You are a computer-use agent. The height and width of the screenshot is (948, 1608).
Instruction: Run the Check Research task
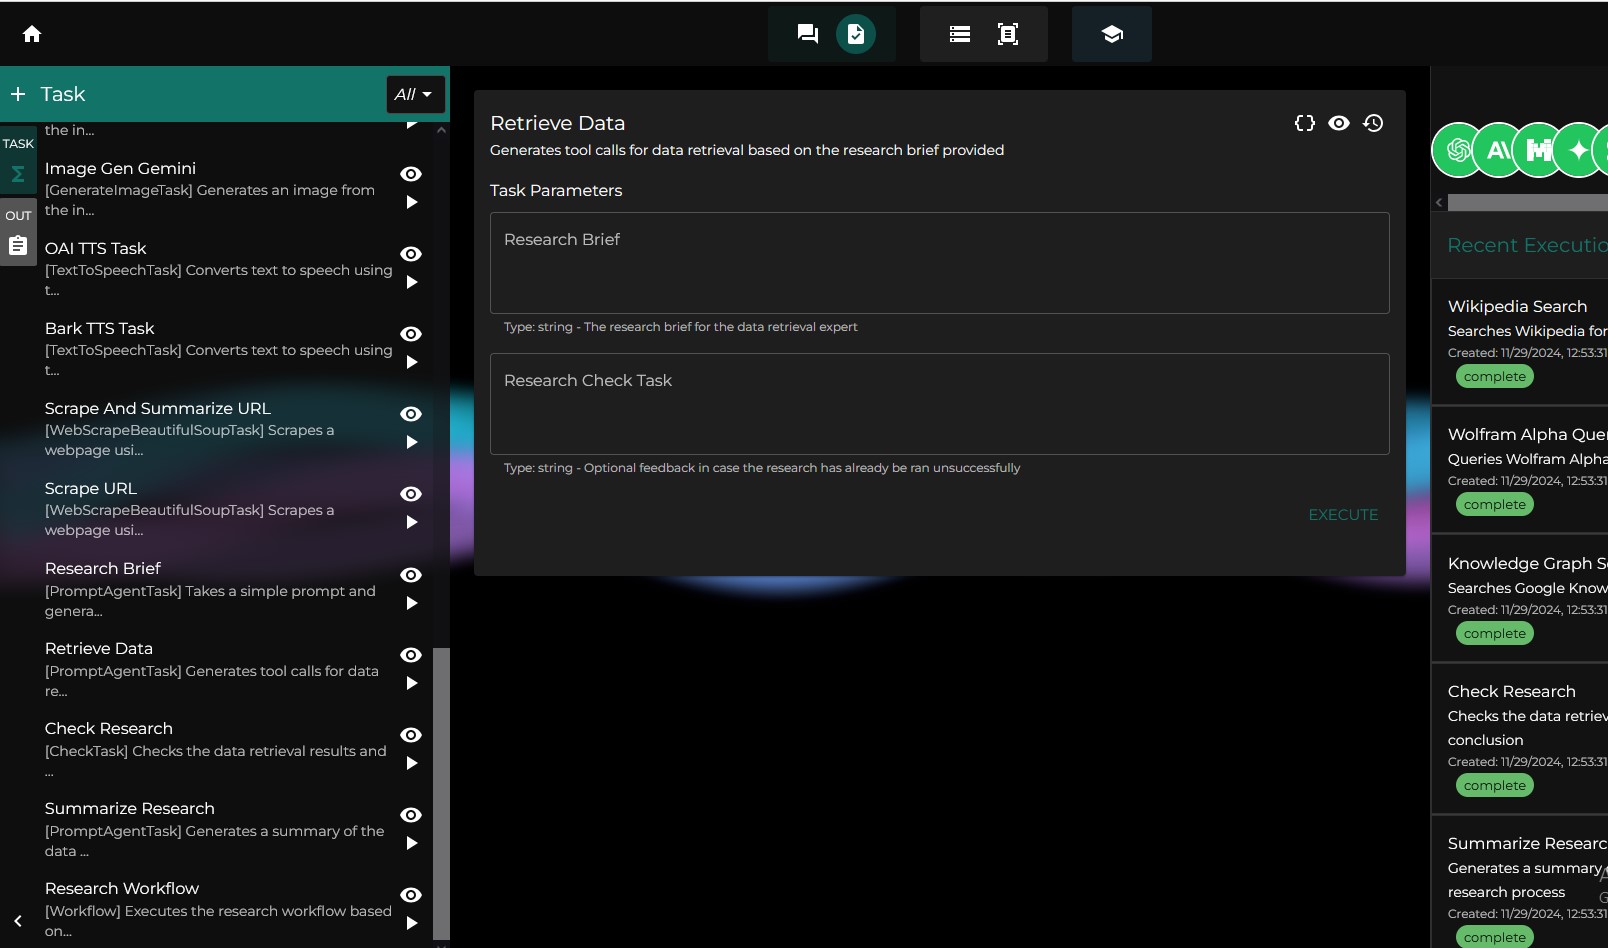[411, 763]
